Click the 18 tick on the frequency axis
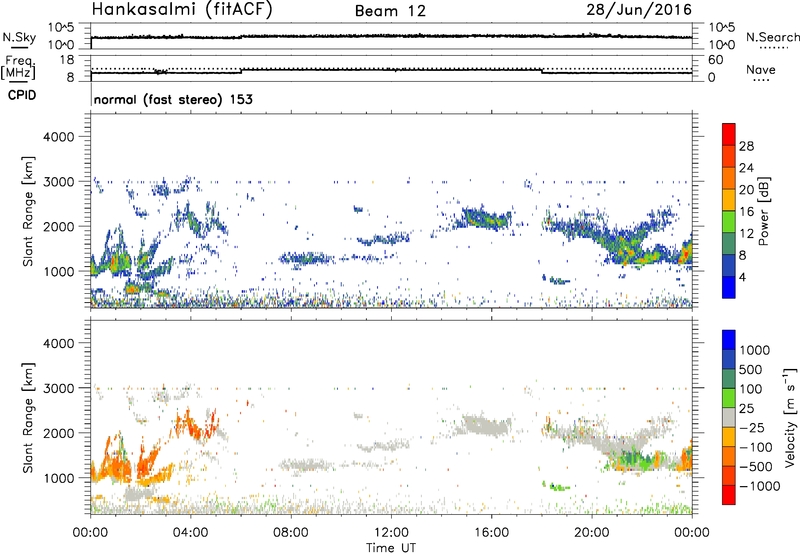Screen dimensions: 800x554 pos(66,60)
